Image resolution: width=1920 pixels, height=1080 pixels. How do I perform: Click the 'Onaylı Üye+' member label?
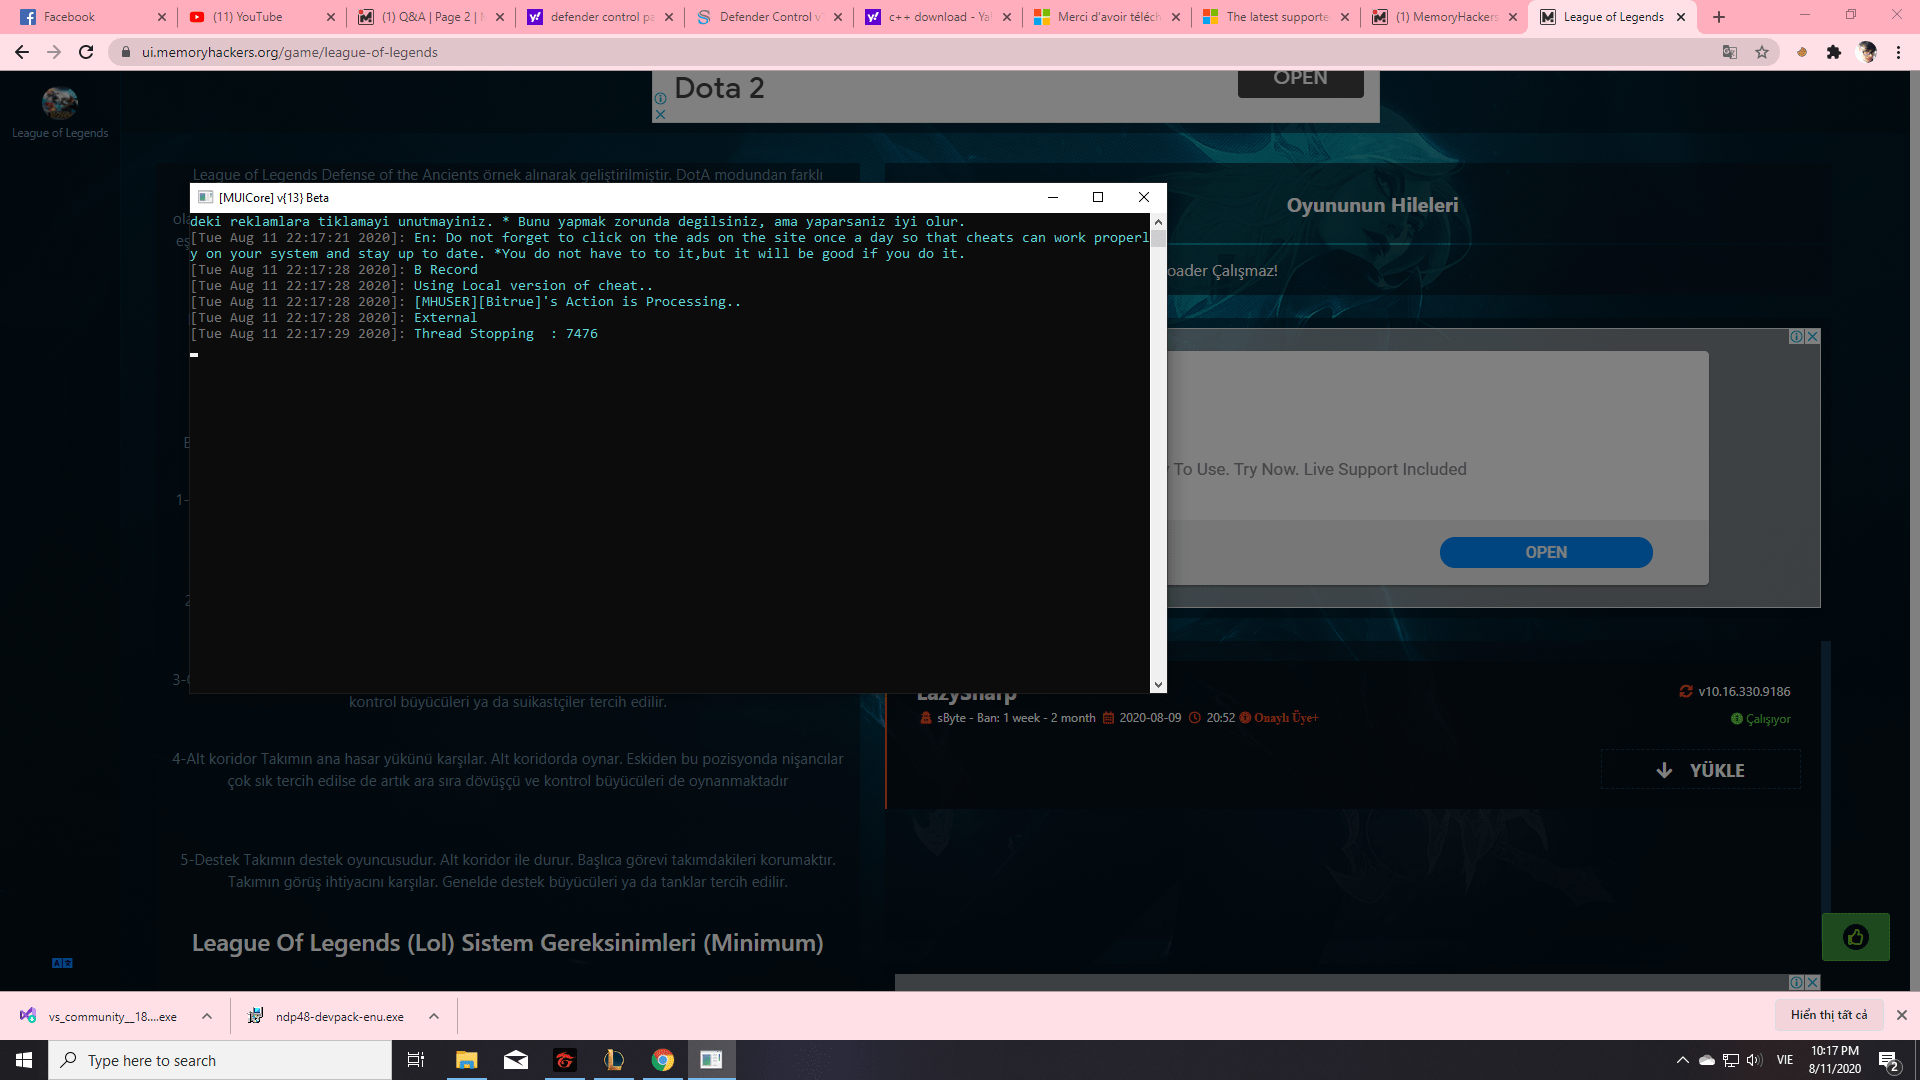(x=1286, y=718)
